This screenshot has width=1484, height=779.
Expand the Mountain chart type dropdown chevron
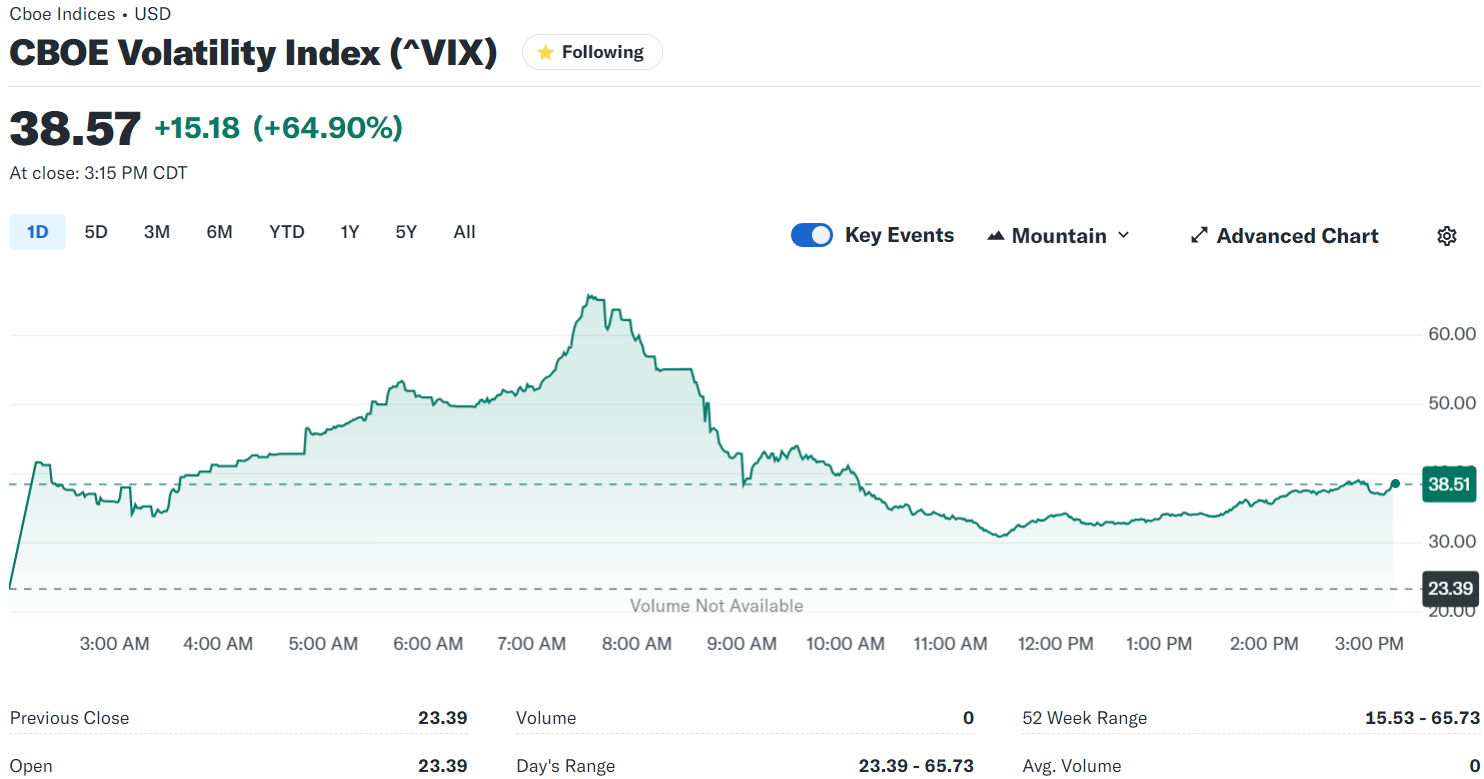pyautogui.click(x=1123, y=235)
